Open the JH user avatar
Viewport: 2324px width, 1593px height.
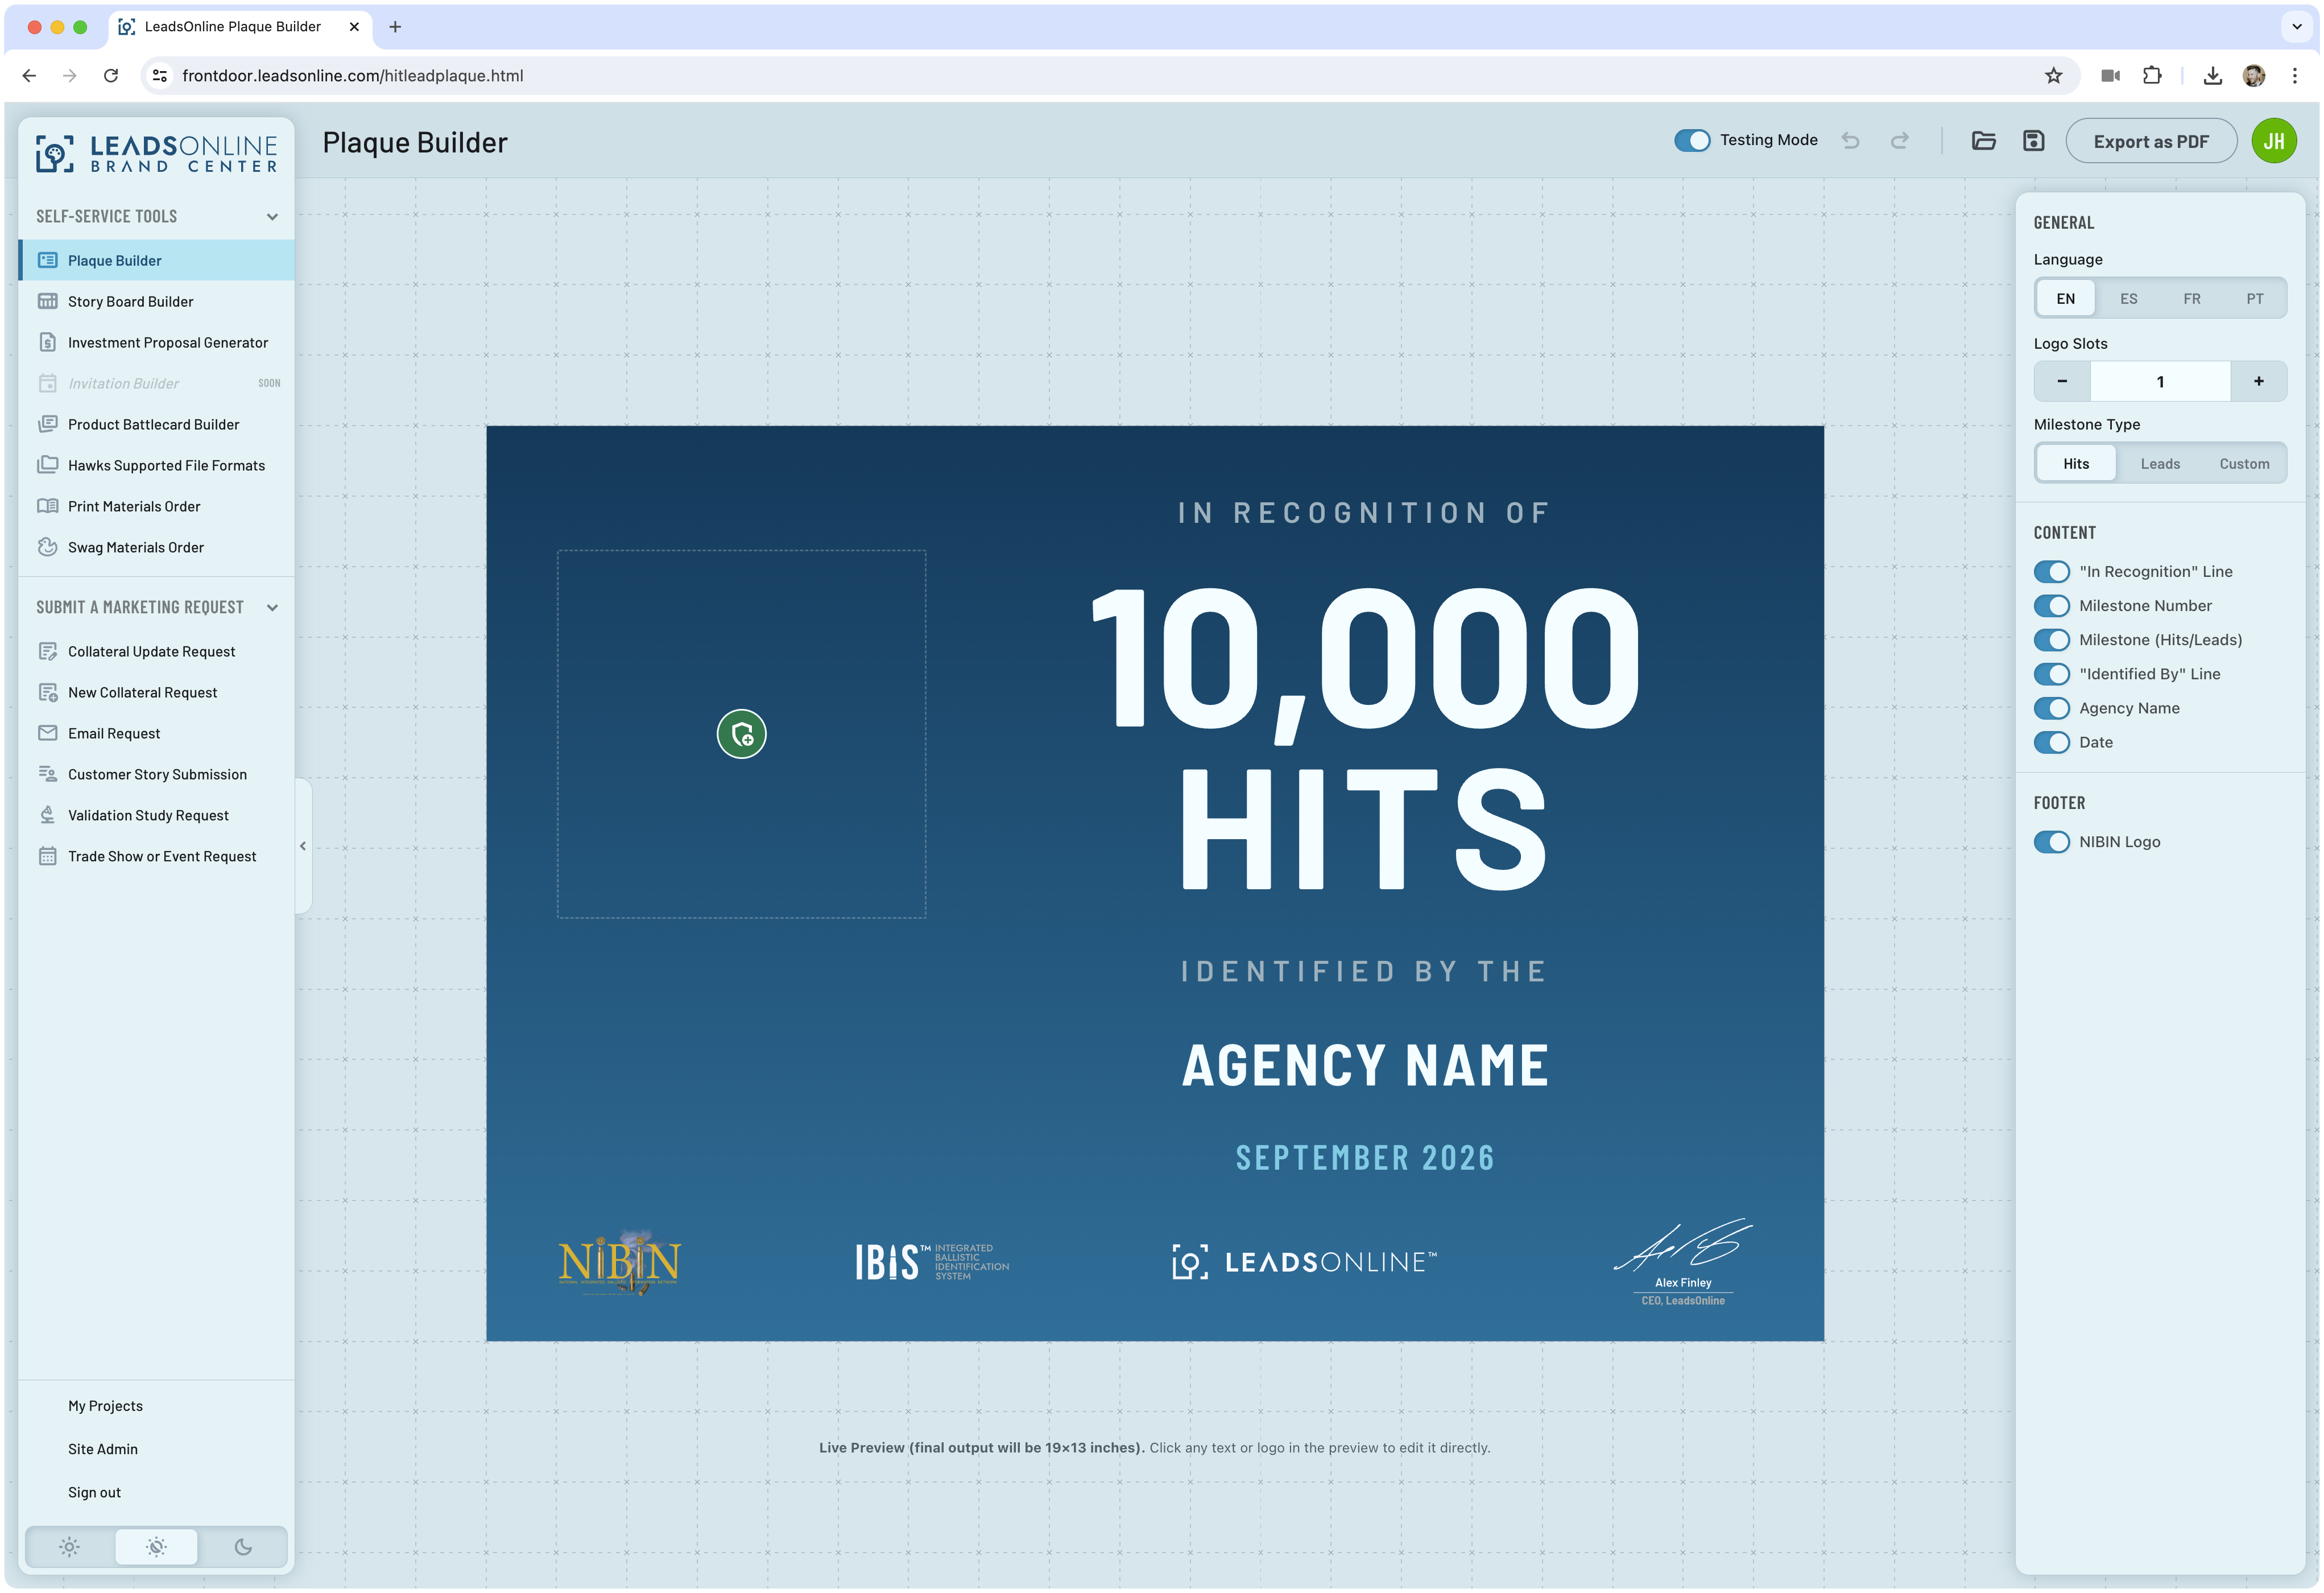point(2273,141)
